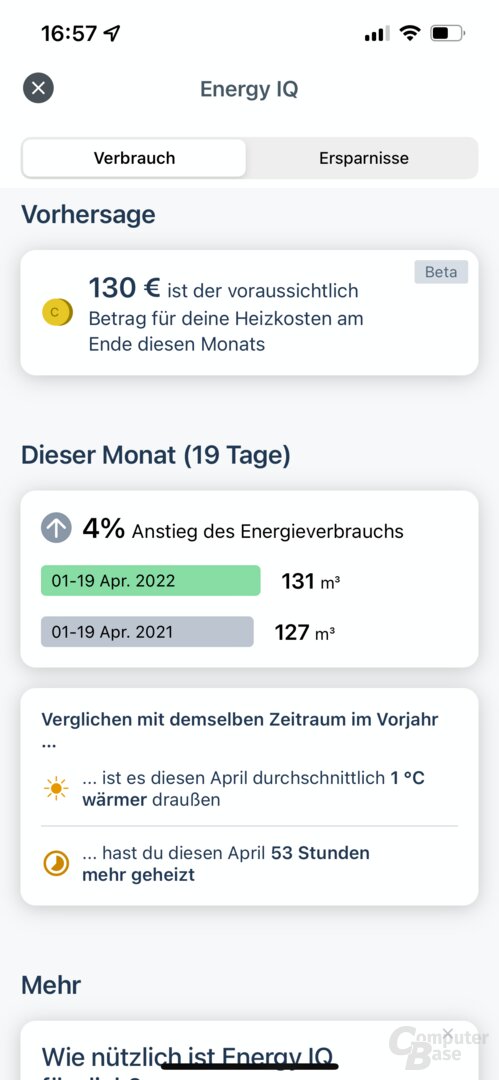This screenshot has width=499, height=1080.
Task: Open the 53 Stunden mehr geheizt row
Action: (x=250, y=864)
